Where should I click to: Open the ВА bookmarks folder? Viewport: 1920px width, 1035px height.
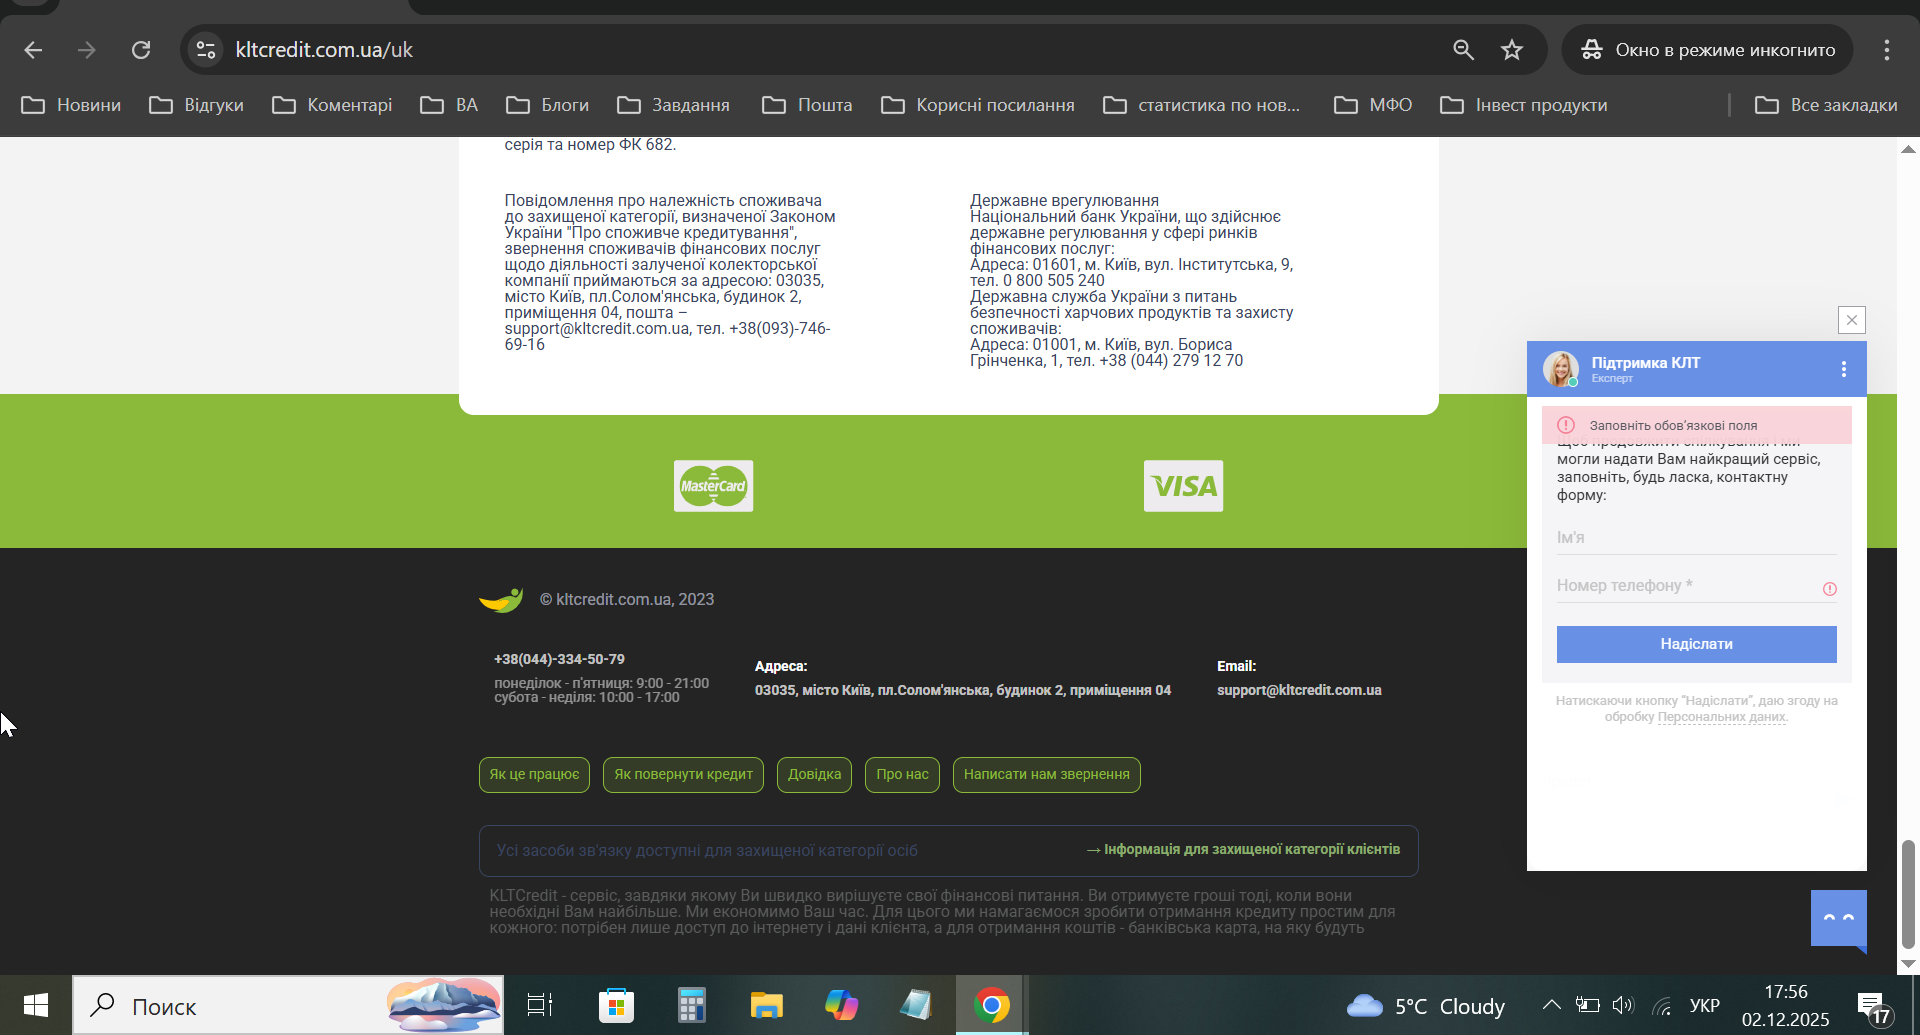point(449,105)
